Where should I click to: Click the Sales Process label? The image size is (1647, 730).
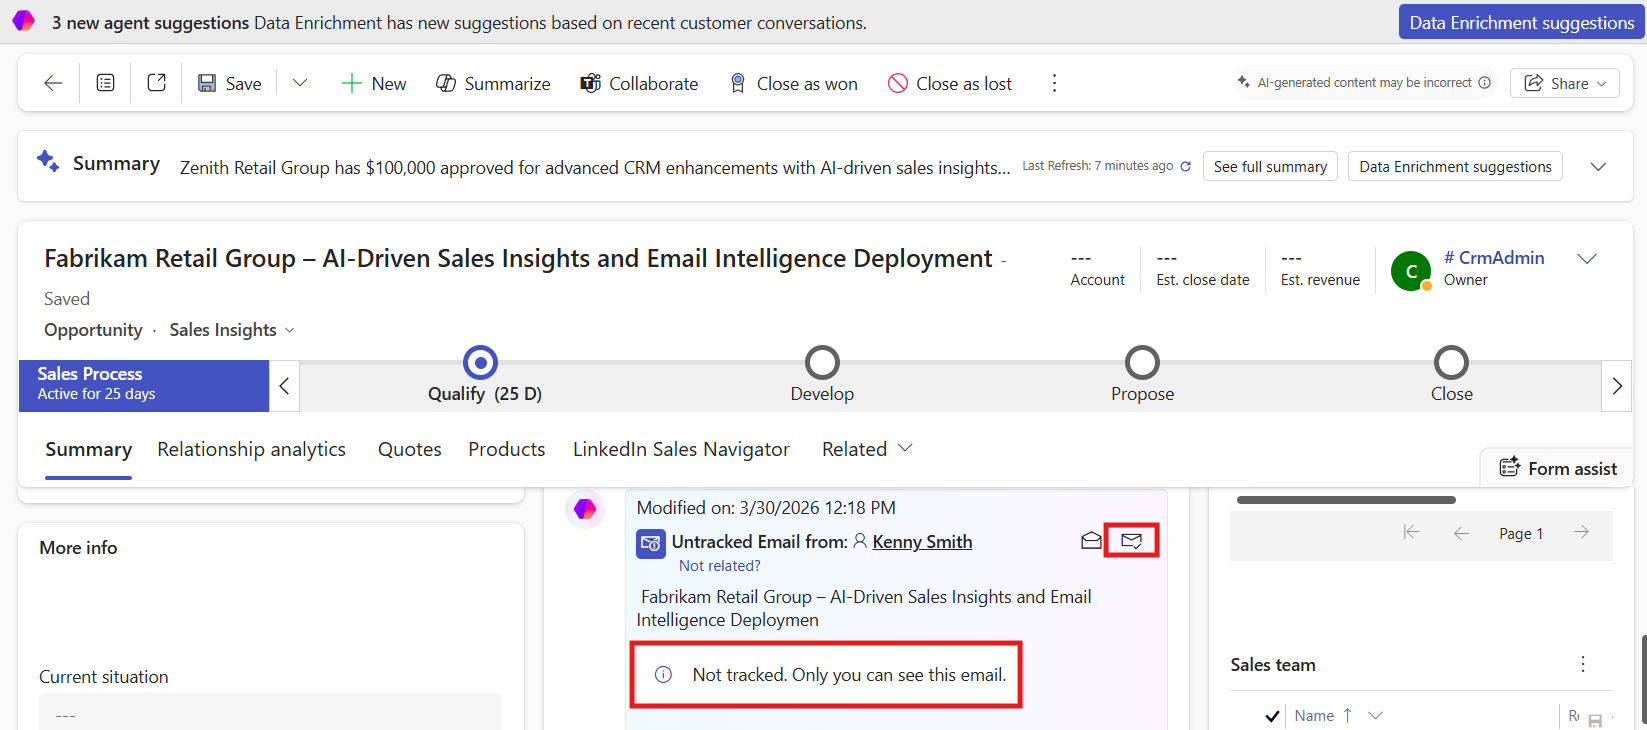tap(90, 374)
